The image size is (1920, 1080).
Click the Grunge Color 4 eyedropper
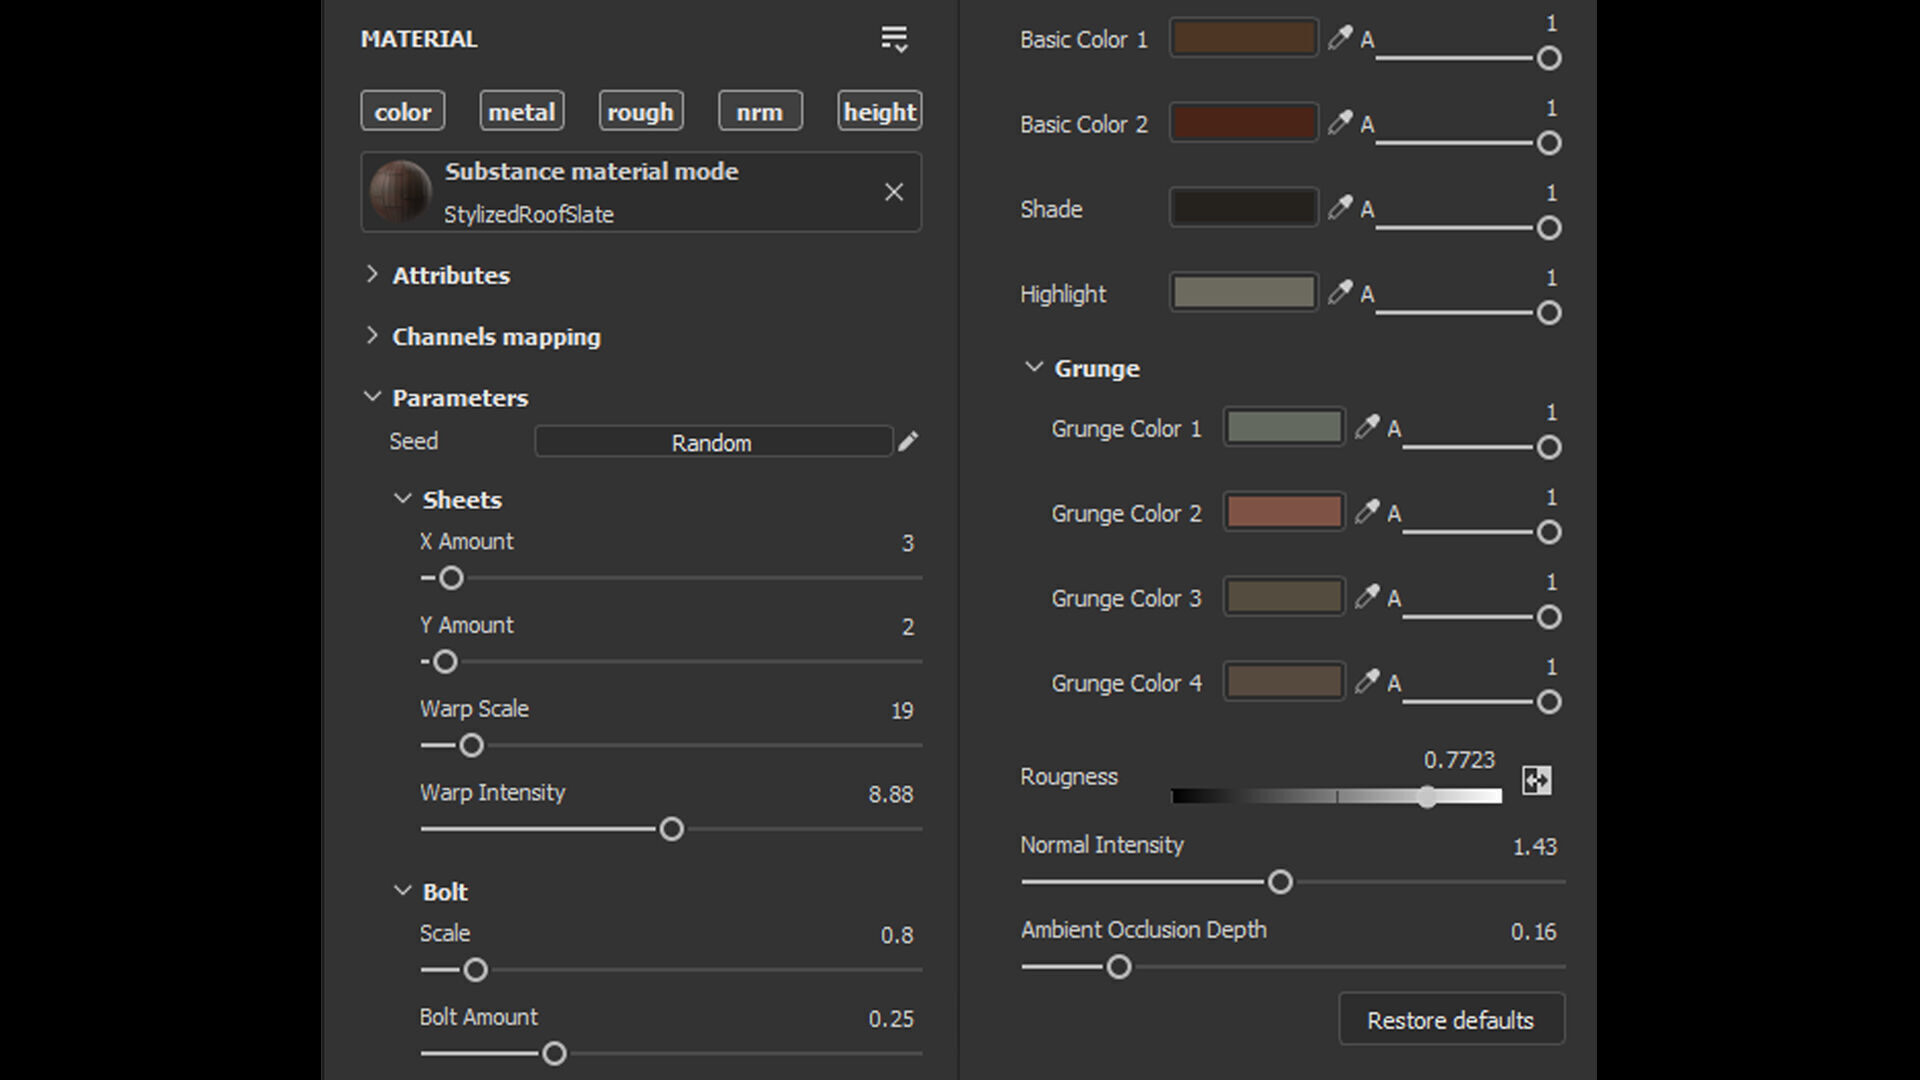coord(1366,682)
